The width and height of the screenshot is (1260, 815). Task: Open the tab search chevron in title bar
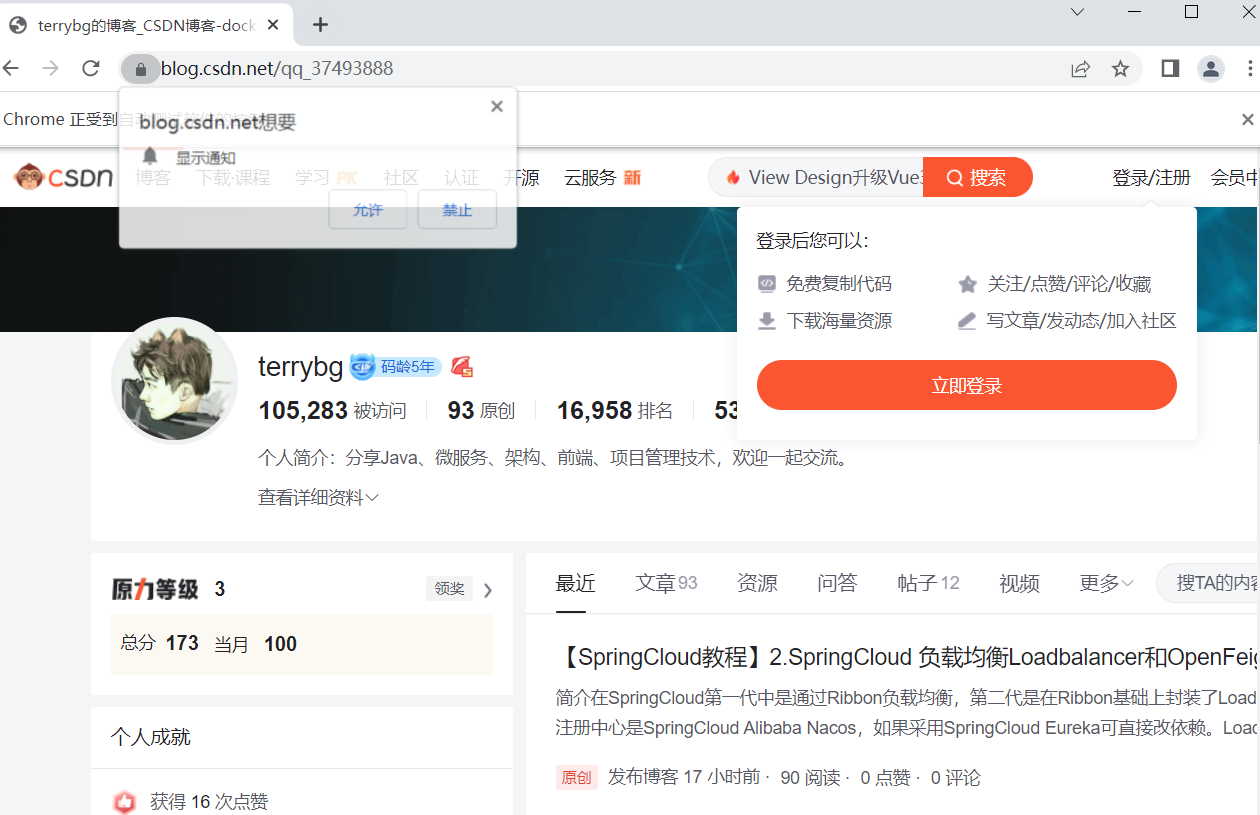[x=1077, y=12]
